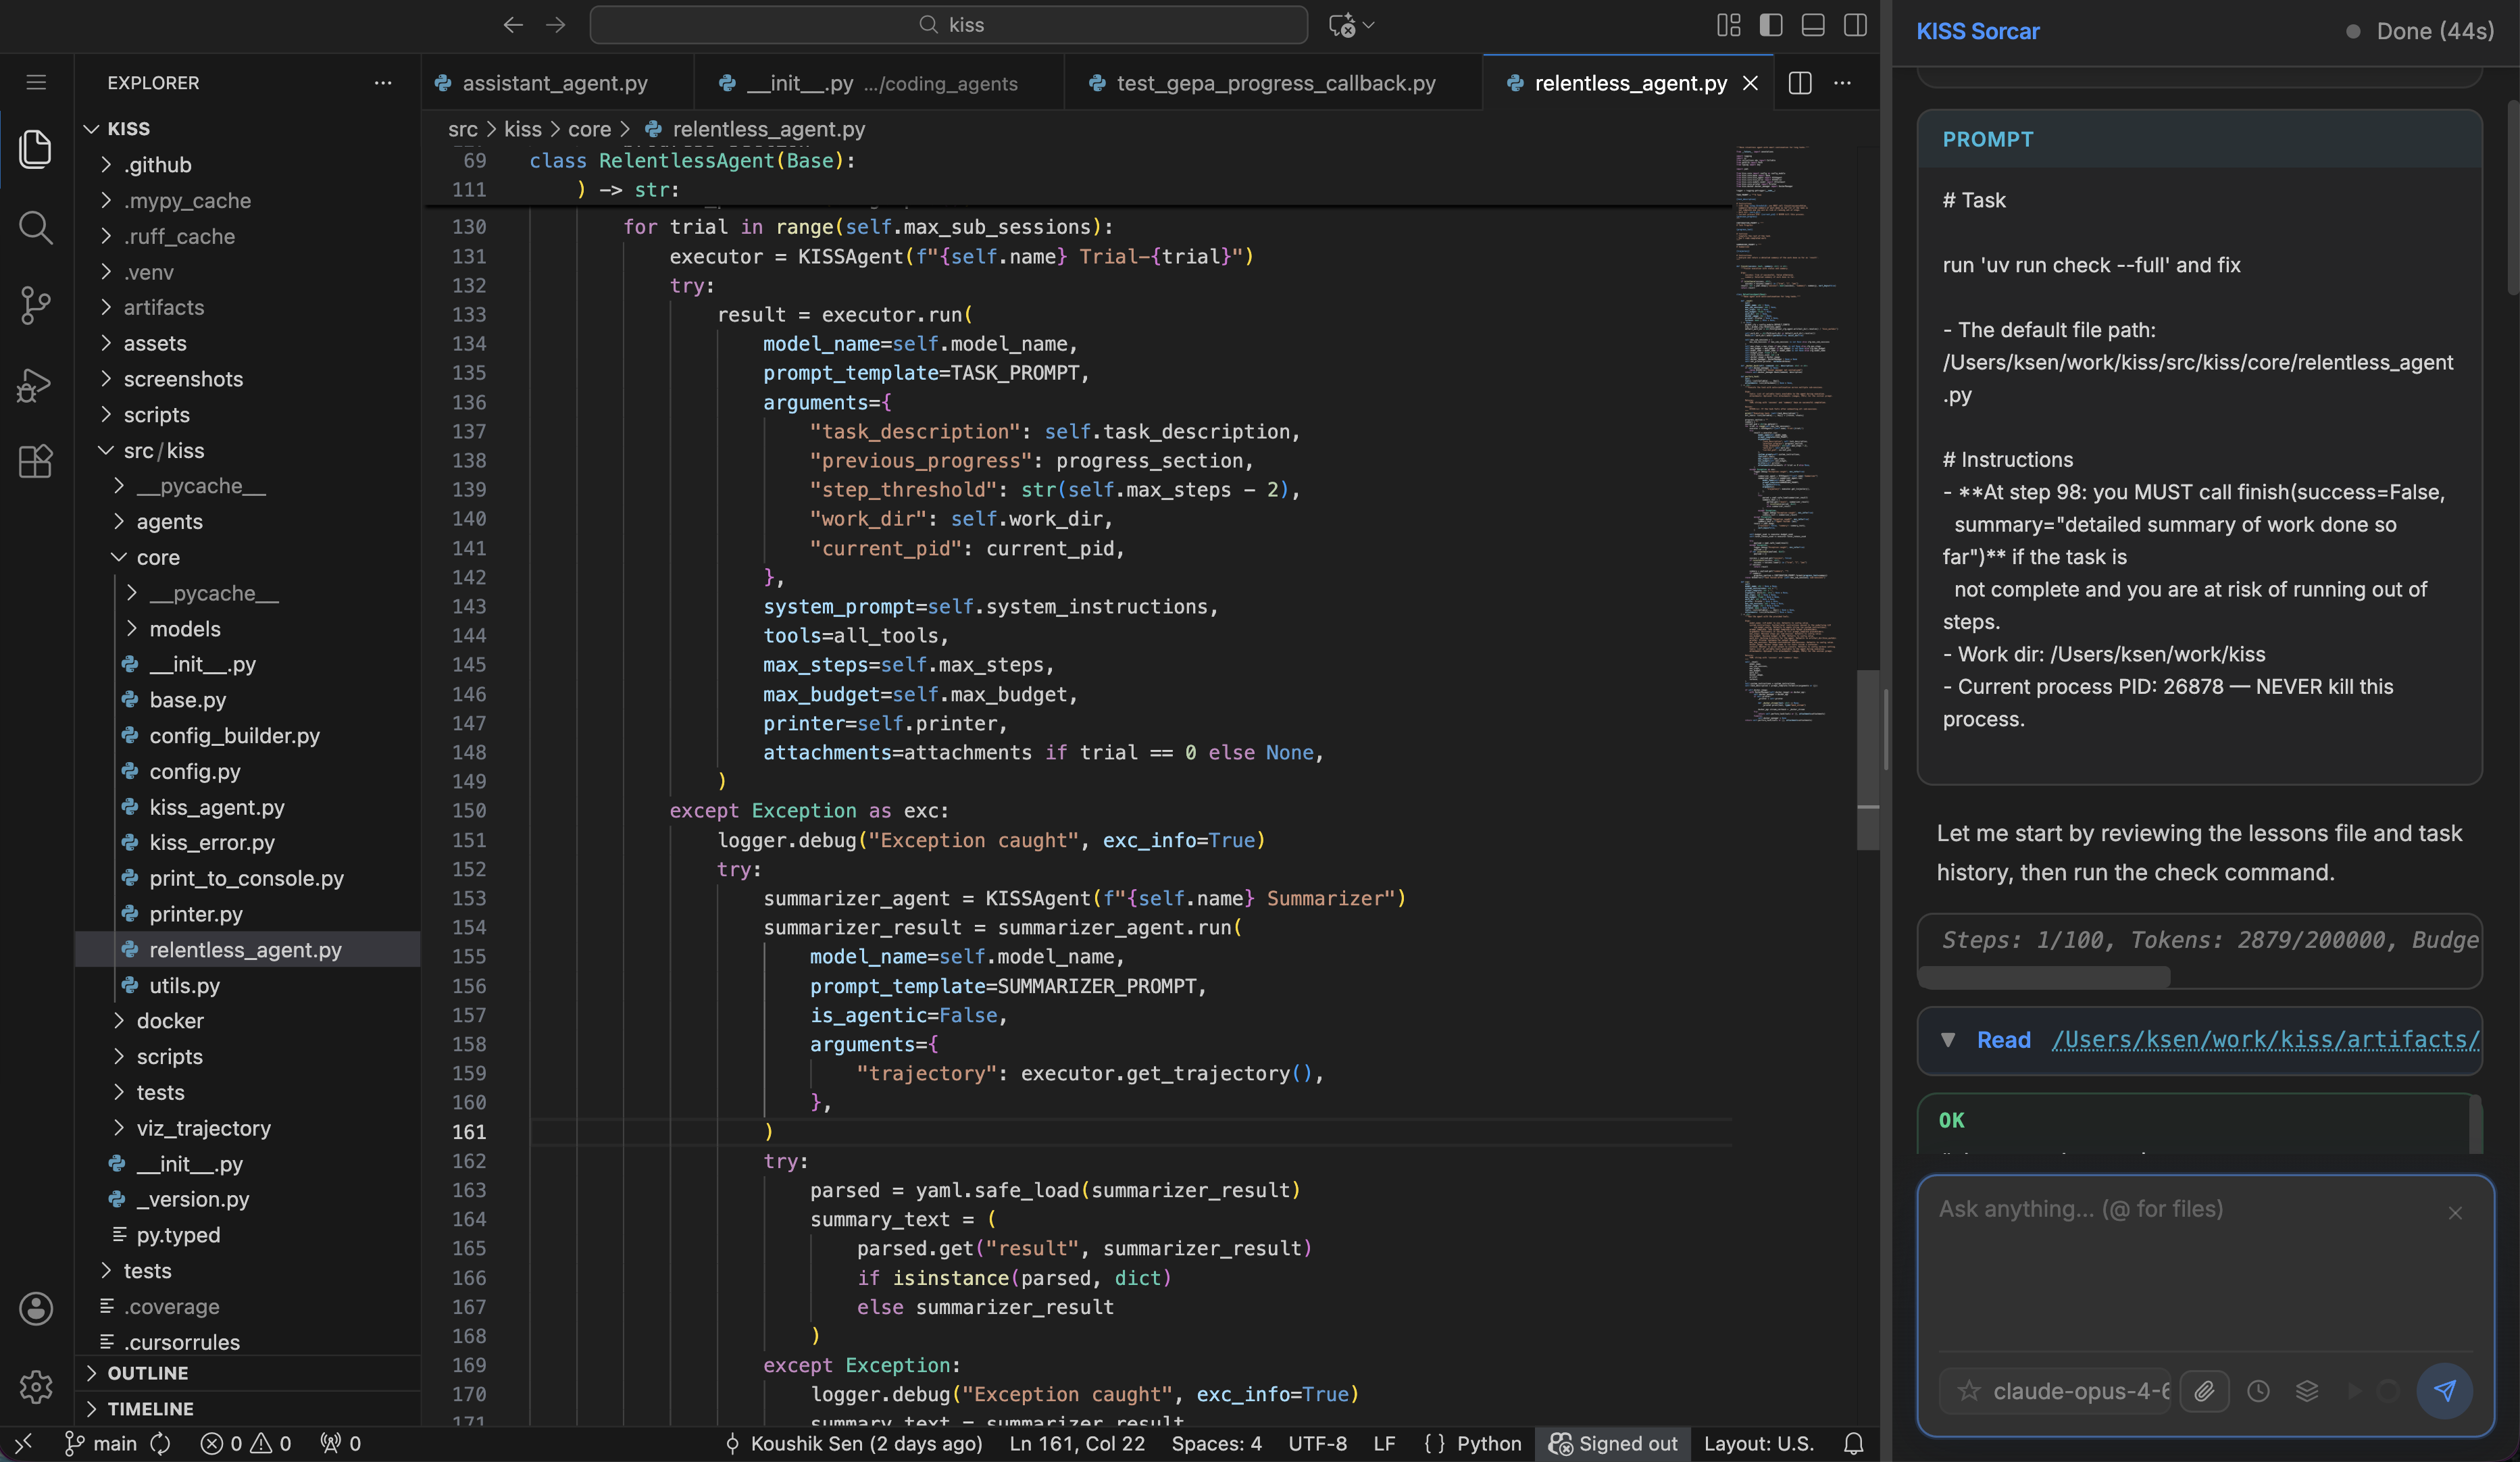2520x1462 pixels.
Task: Open chat history clock icon
Action: (x=2258, y=1391)
